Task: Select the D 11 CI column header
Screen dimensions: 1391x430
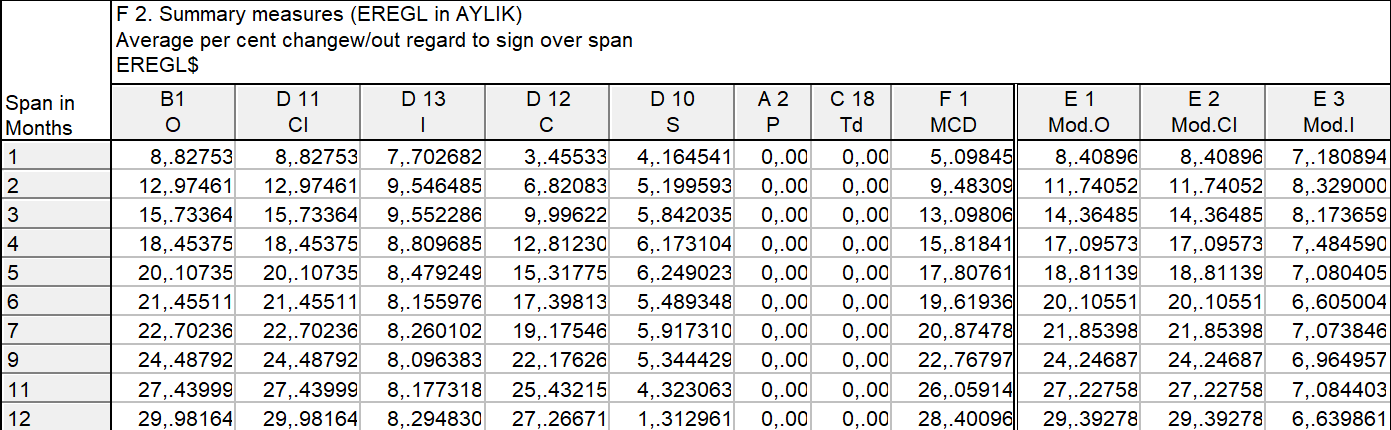Action: point(297,112)
